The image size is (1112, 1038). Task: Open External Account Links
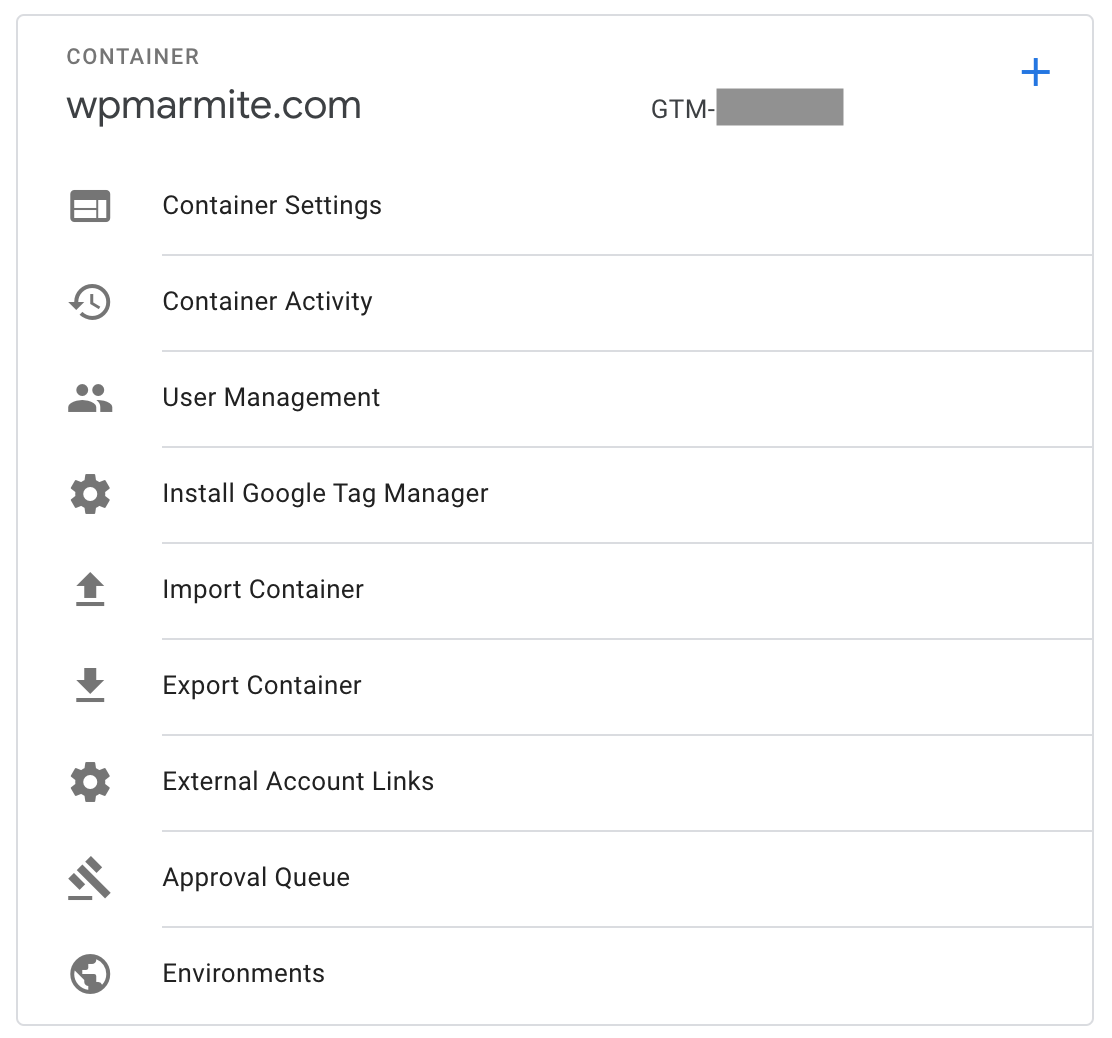[x=298, y=782]
